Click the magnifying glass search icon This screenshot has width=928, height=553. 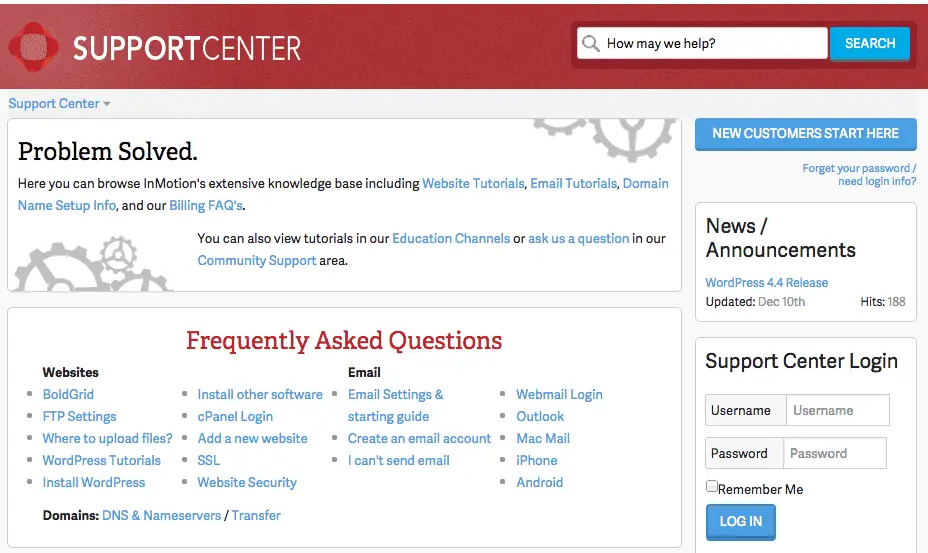pyautogui.click(x=590, y=43)
